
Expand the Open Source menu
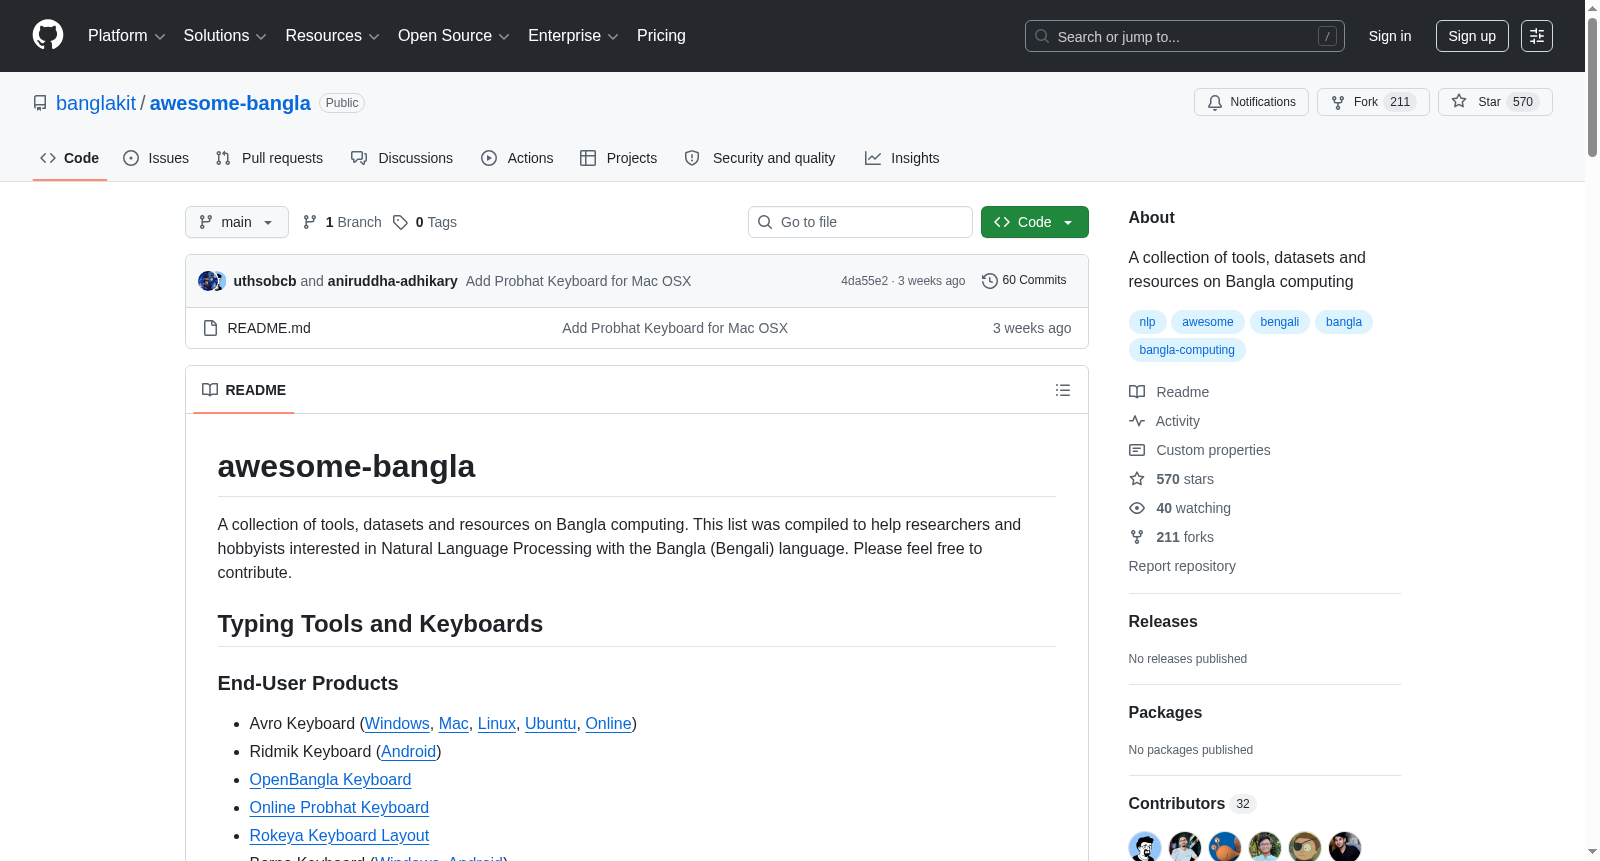[x=454, y=36]
